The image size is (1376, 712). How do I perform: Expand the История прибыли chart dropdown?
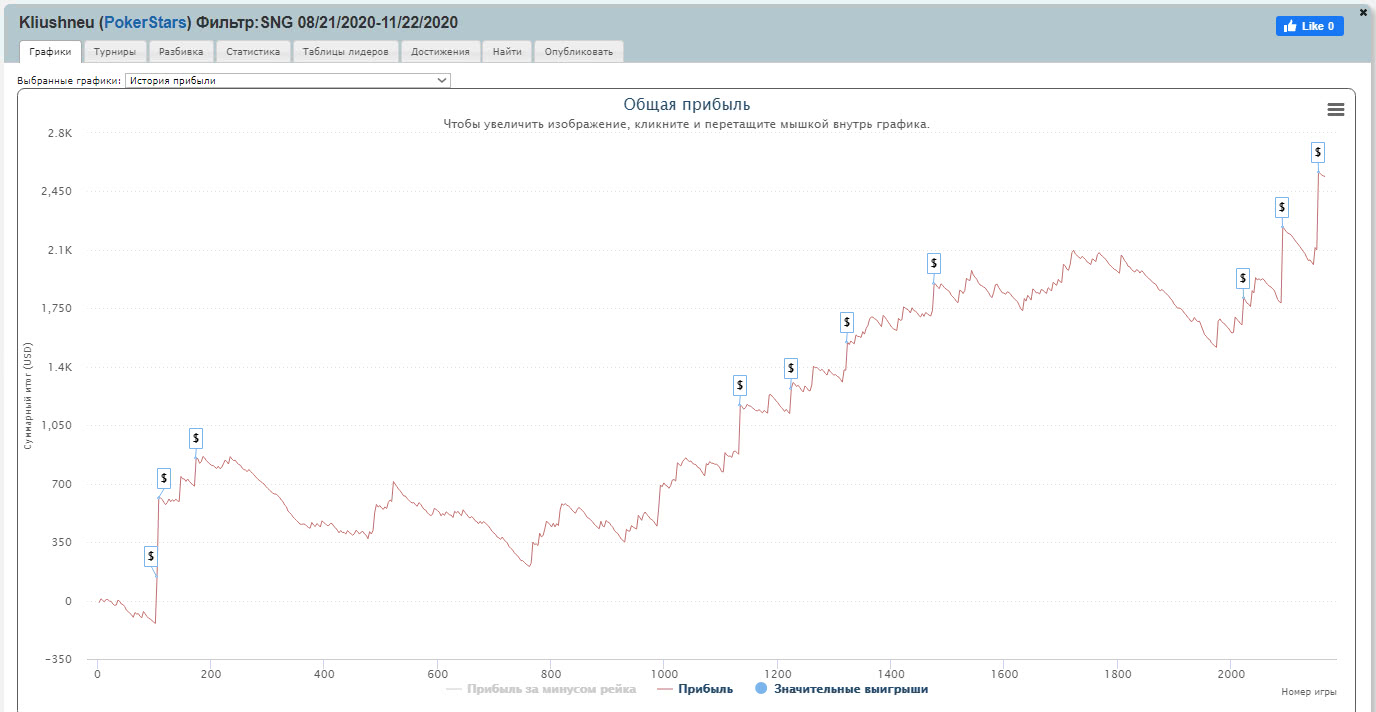tap(288, 81)
